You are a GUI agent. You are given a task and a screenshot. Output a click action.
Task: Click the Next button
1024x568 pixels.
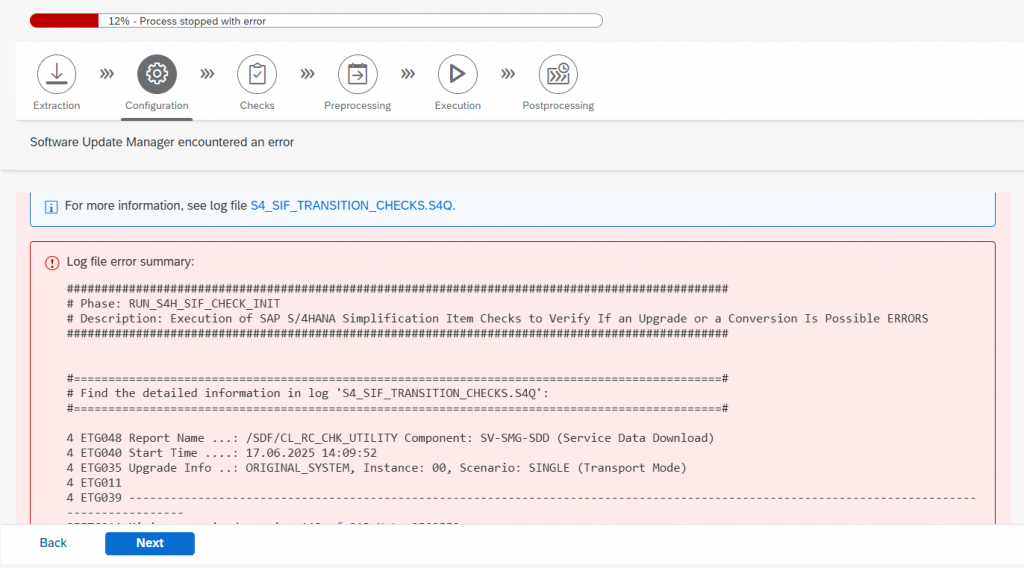[150, 543]
